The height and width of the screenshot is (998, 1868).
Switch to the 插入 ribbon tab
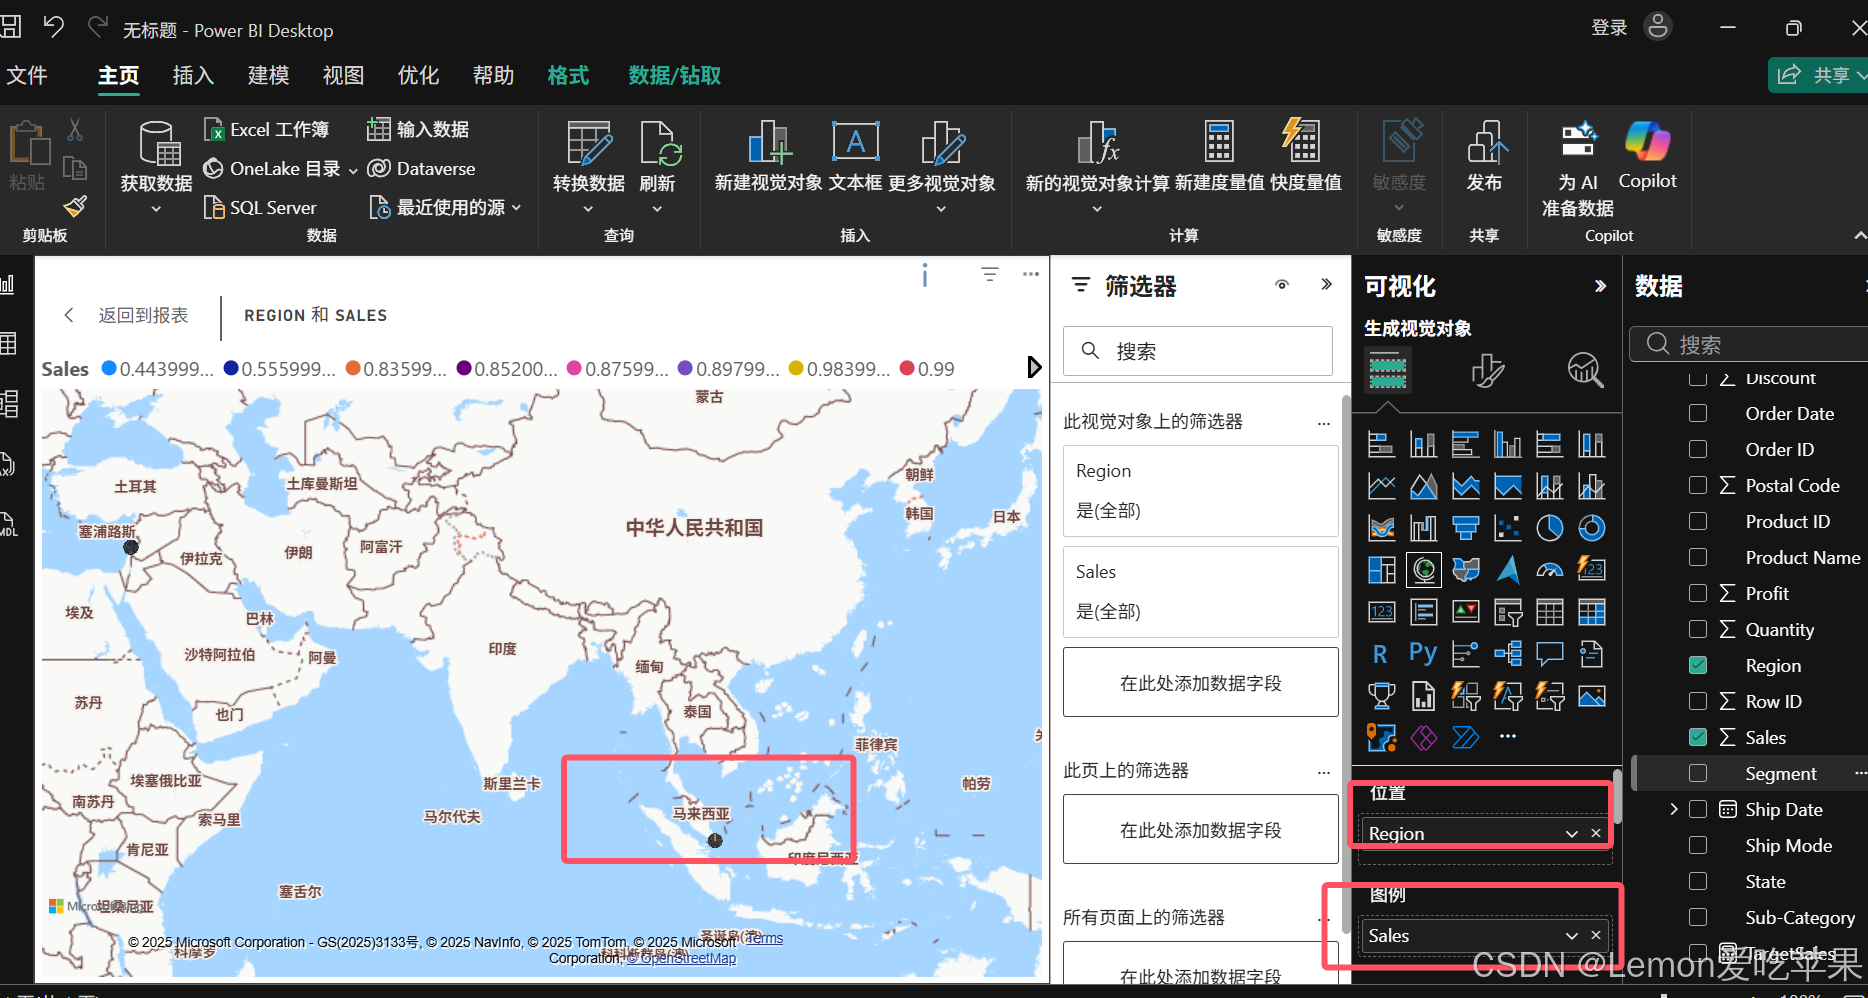[x=193, y=75]
